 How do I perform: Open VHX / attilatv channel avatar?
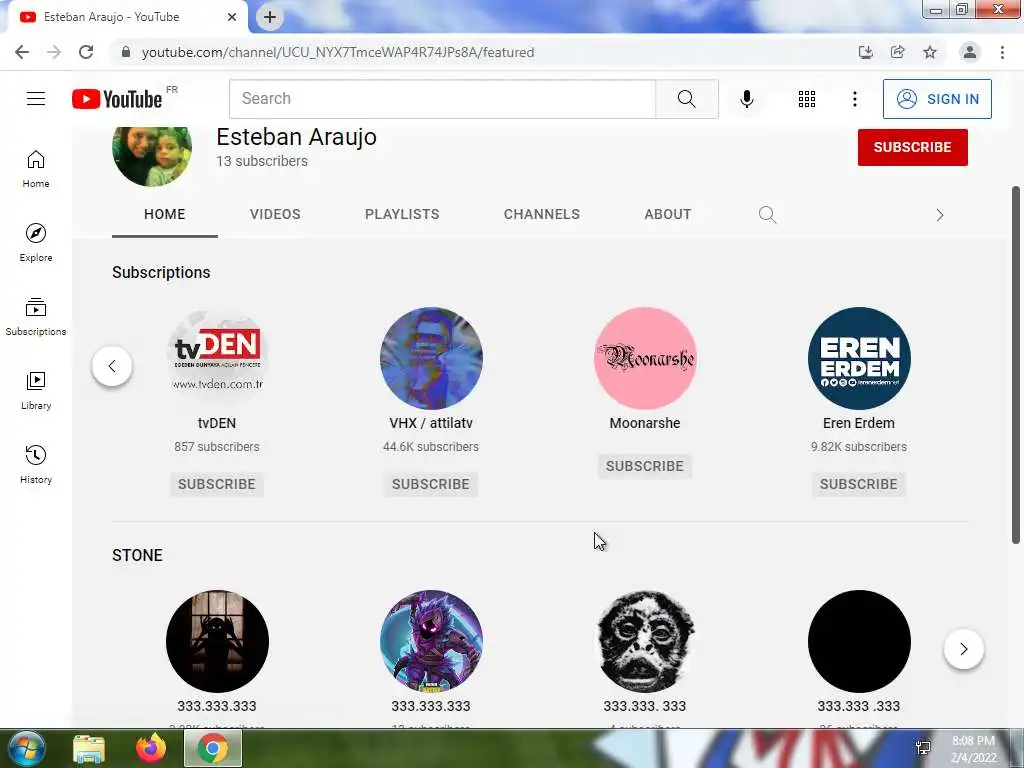(431, 359)
